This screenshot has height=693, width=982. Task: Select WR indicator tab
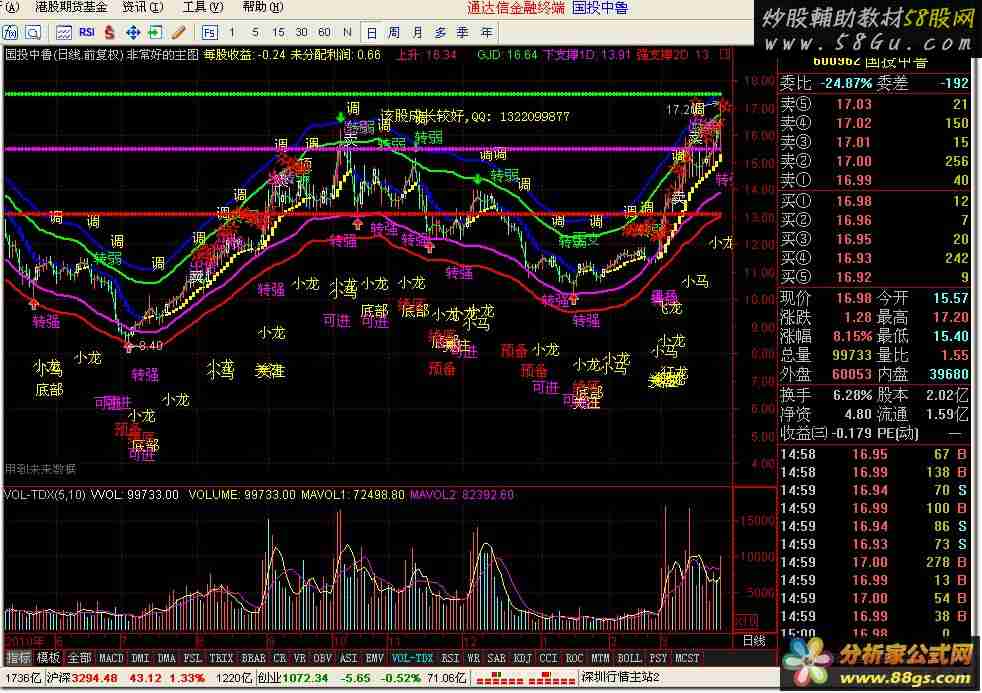[x=473, y=658]
